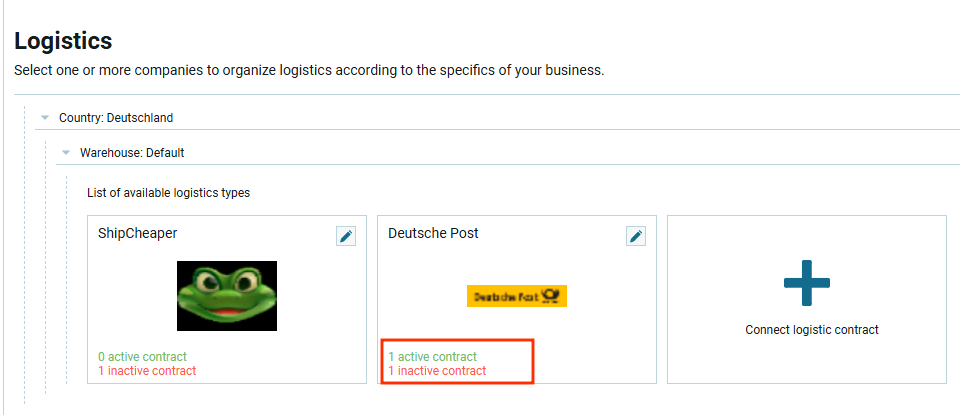
Task: Click the large plus icon
Action: pyautogui.click(x=806, y=283)
